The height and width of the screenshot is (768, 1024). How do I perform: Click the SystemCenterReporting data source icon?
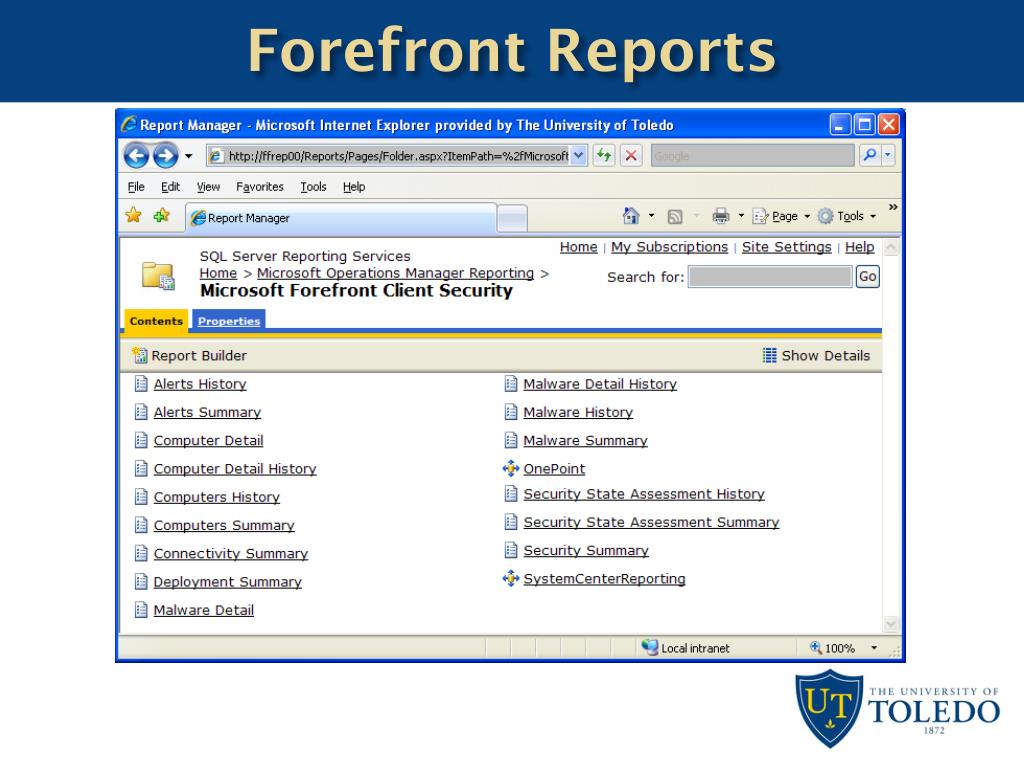tap(511, 578)
